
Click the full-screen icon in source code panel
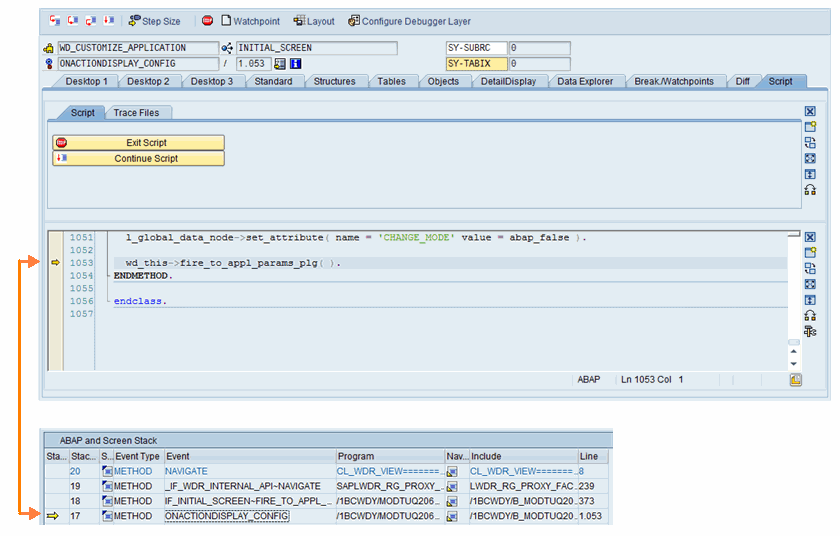810,284
